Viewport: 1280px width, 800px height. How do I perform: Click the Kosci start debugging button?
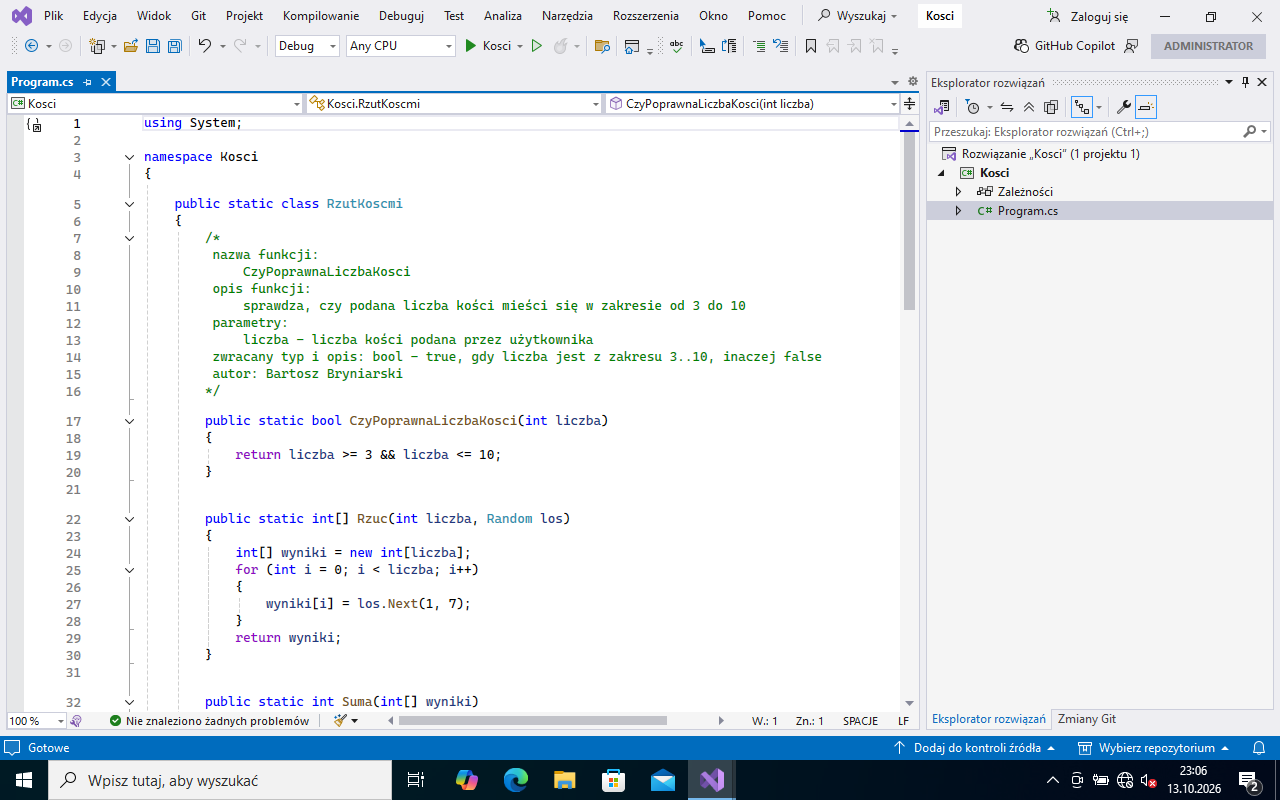[x=487, y=46]
